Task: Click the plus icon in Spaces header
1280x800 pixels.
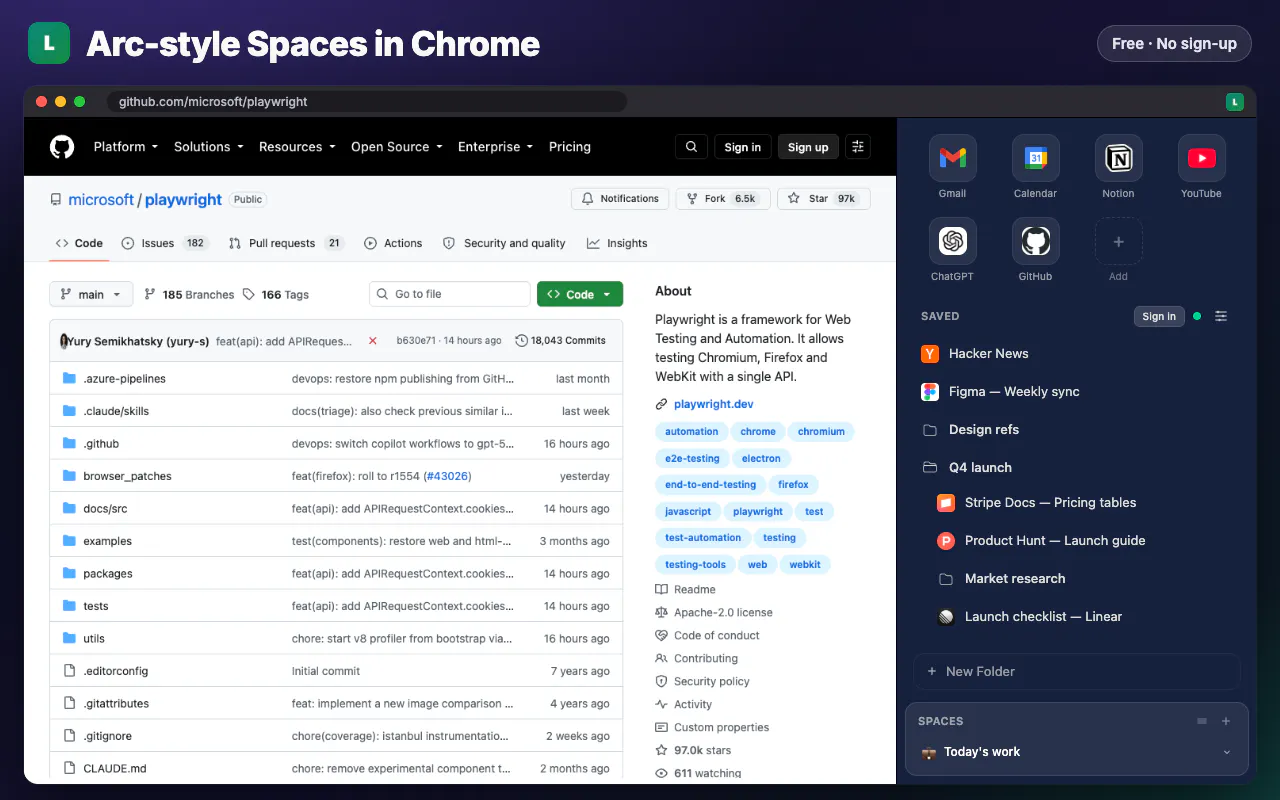Action: [x=1226, y=721]
